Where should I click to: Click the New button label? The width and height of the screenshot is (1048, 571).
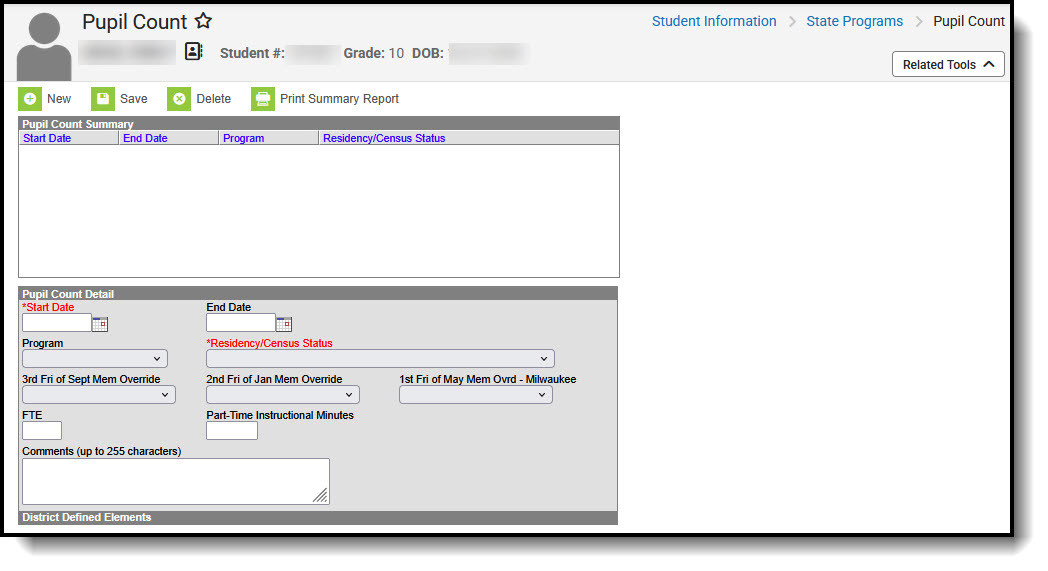pyautogui.click(x=59, y=99)
